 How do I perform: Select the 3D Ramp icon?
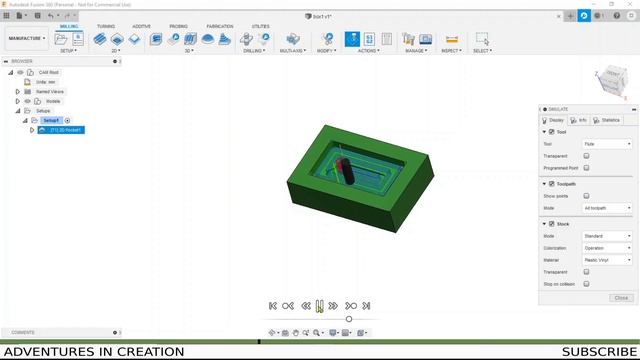[x=225, y=39]
